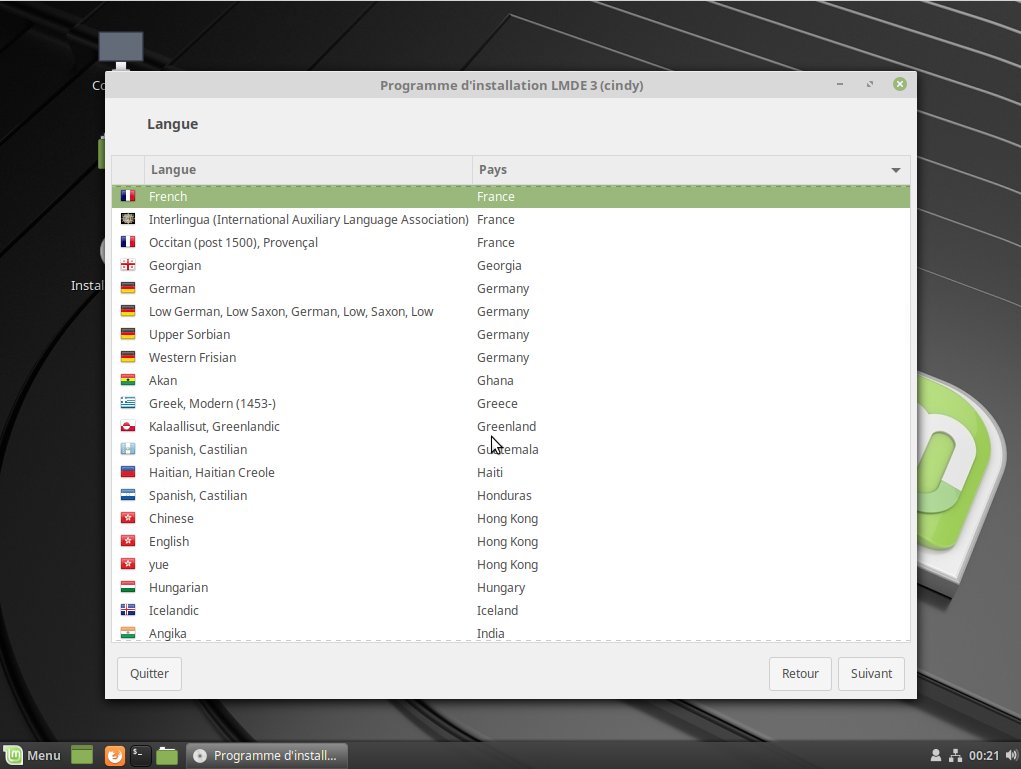This screenshot has height=769, width=1021.
Task: Select German language for Germany
Action: tap(172, 288)
